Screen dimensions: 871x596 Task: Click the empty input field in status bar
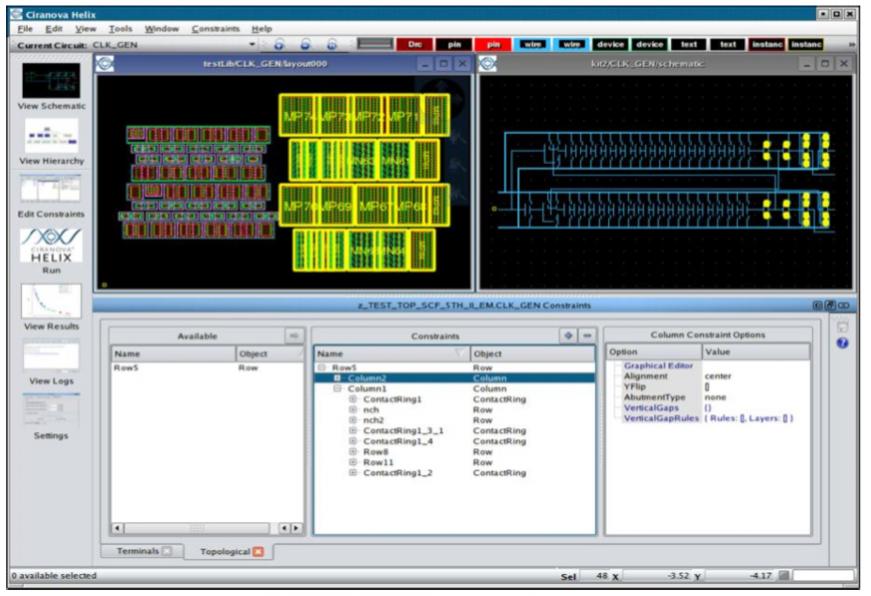(823, 575)
